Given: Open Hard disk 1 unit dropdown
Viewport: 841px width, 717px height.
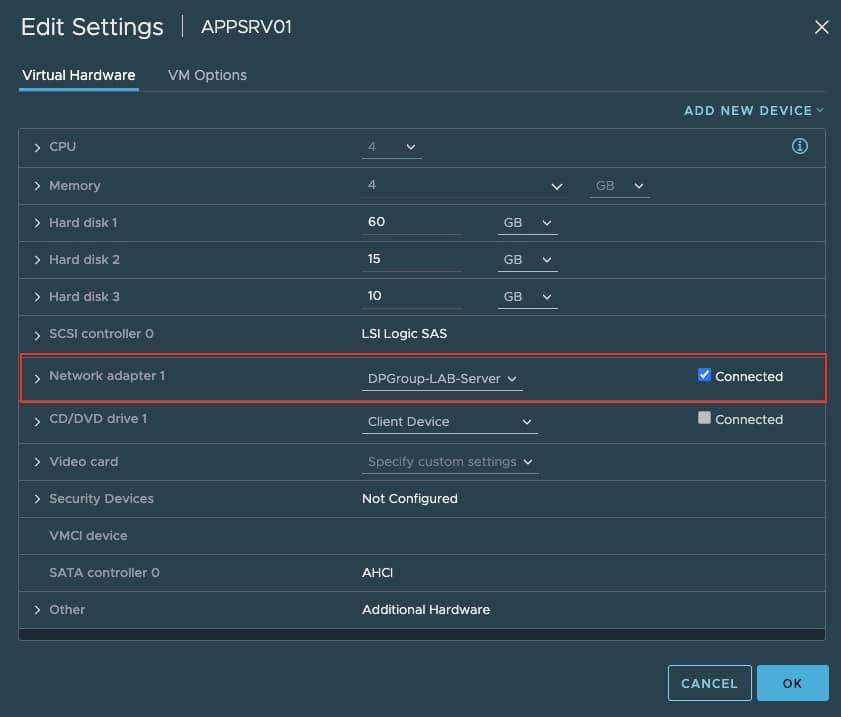Looking at the screenshot, I should [527, 223].
